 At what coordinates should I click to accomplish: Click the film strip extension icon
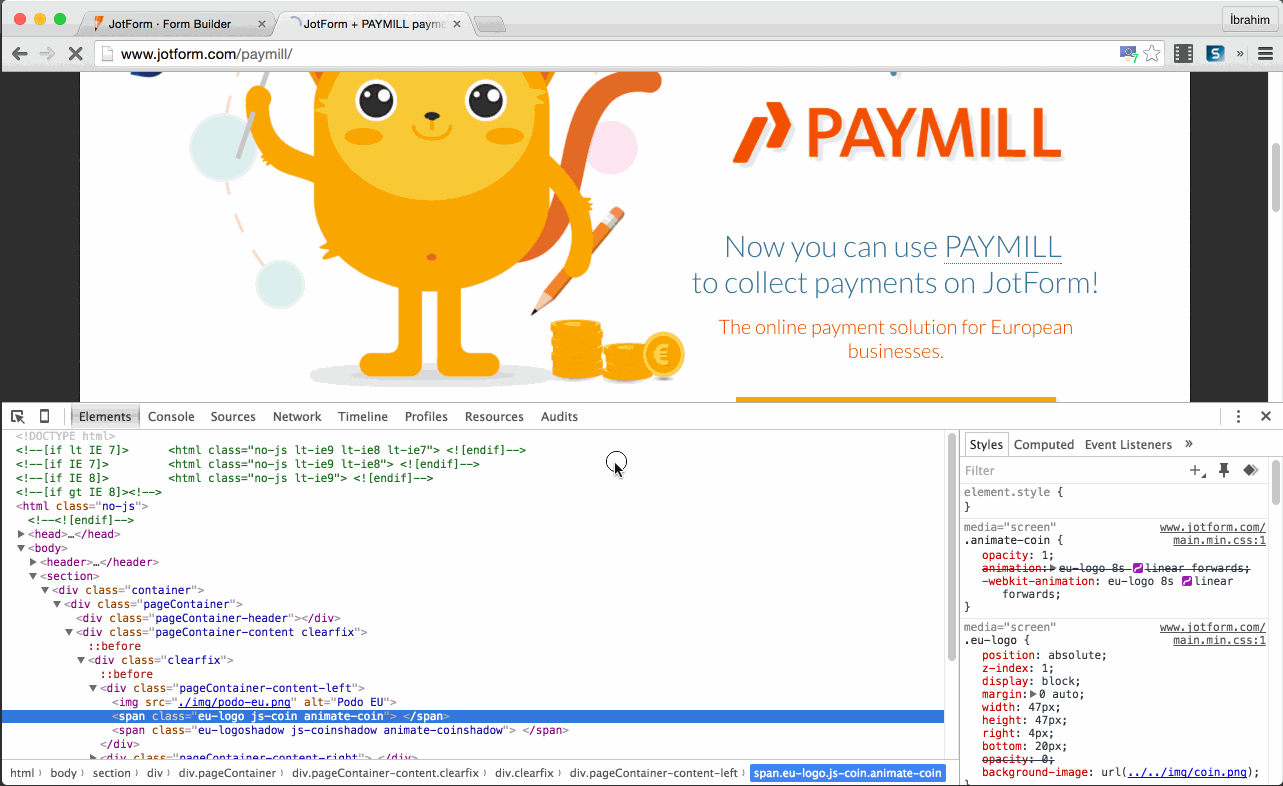point(1184,54)
